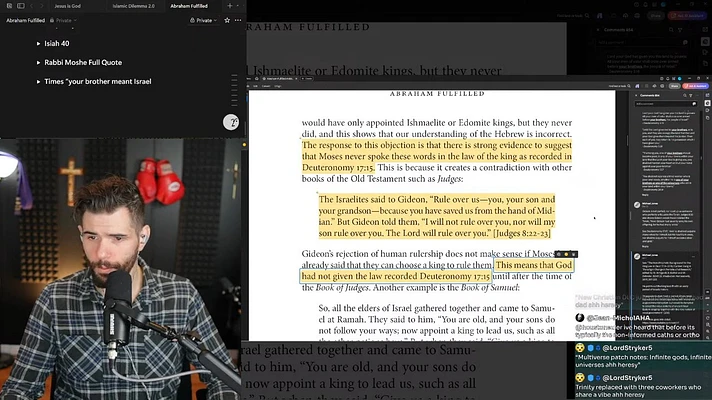The image size is (712, 400).
Task: Click Add a comment in background Acrobat
Action: 643,42
